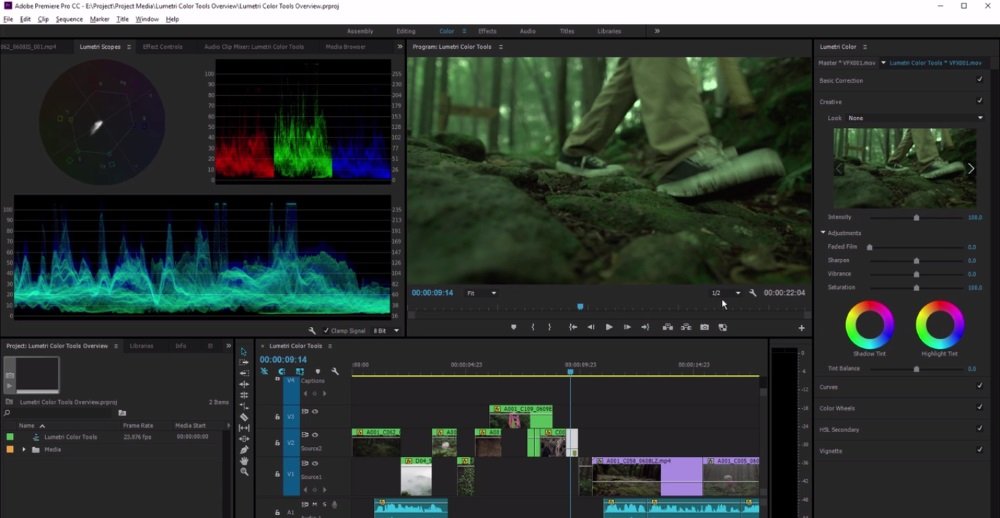Image resolution: width=1000 pixels, height=518 pixels.
Task: Toggle Creative section checkbox
Action: (x=980, y=101)
